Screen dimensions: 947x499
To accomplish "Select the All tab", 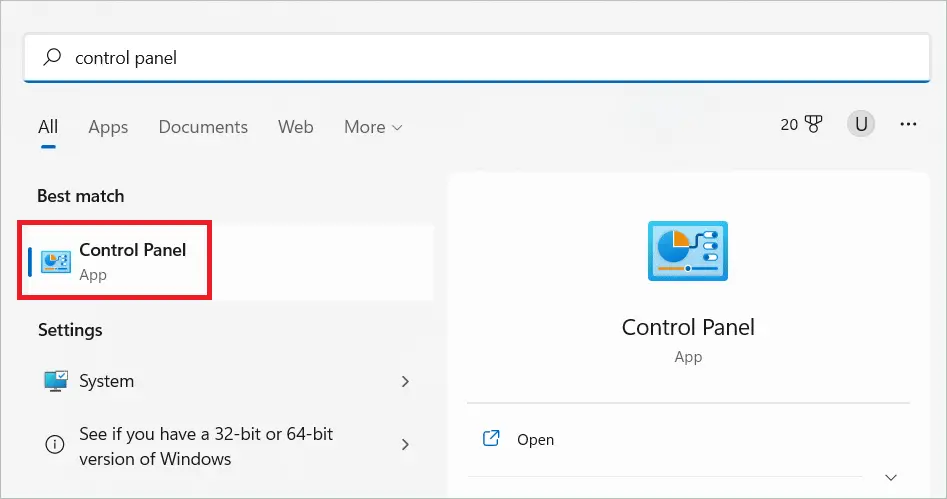I will pos(48,127).
